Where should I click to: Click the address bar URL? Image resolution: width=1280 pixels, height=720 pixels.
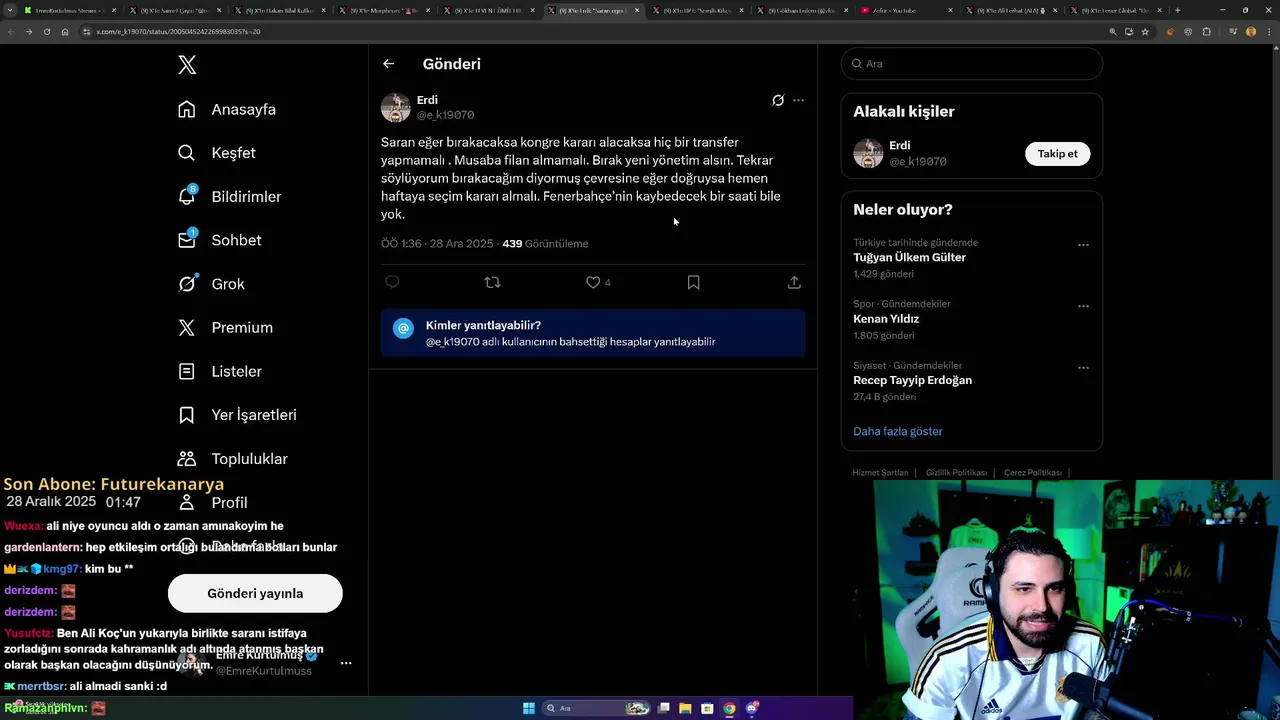(178, 32)
